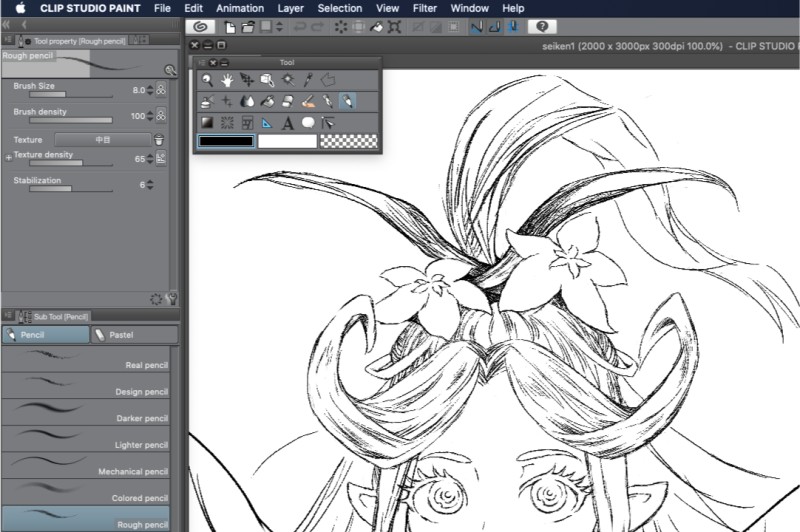The height and width of the screenshot is (532, 800).
Task: Toggle the first snap-to-ruler button in command bar
Action: 479,27
